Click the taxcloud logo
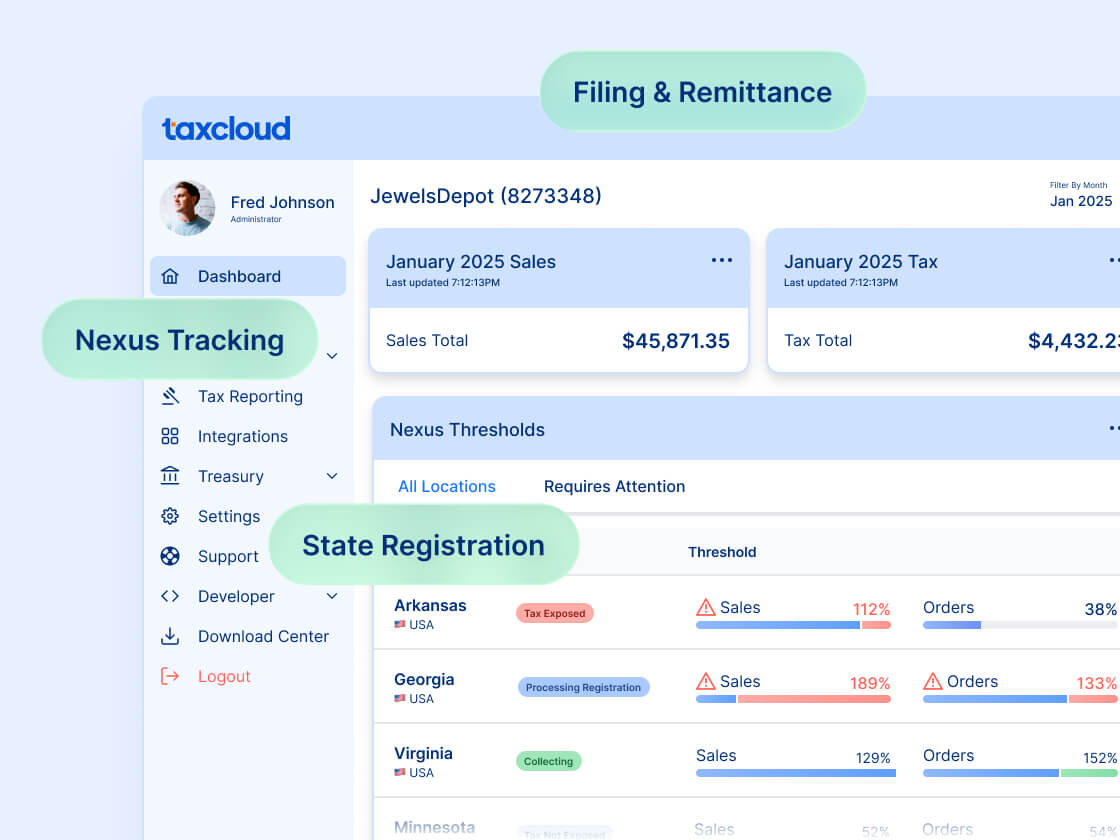This screenshot has height=840, width=1120. coord(226,129)
